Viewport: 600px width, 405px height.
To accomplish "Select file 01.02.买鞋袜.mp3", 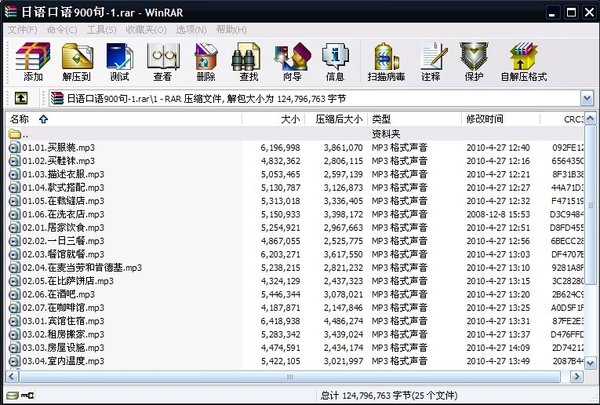I will tap(59, 161).
